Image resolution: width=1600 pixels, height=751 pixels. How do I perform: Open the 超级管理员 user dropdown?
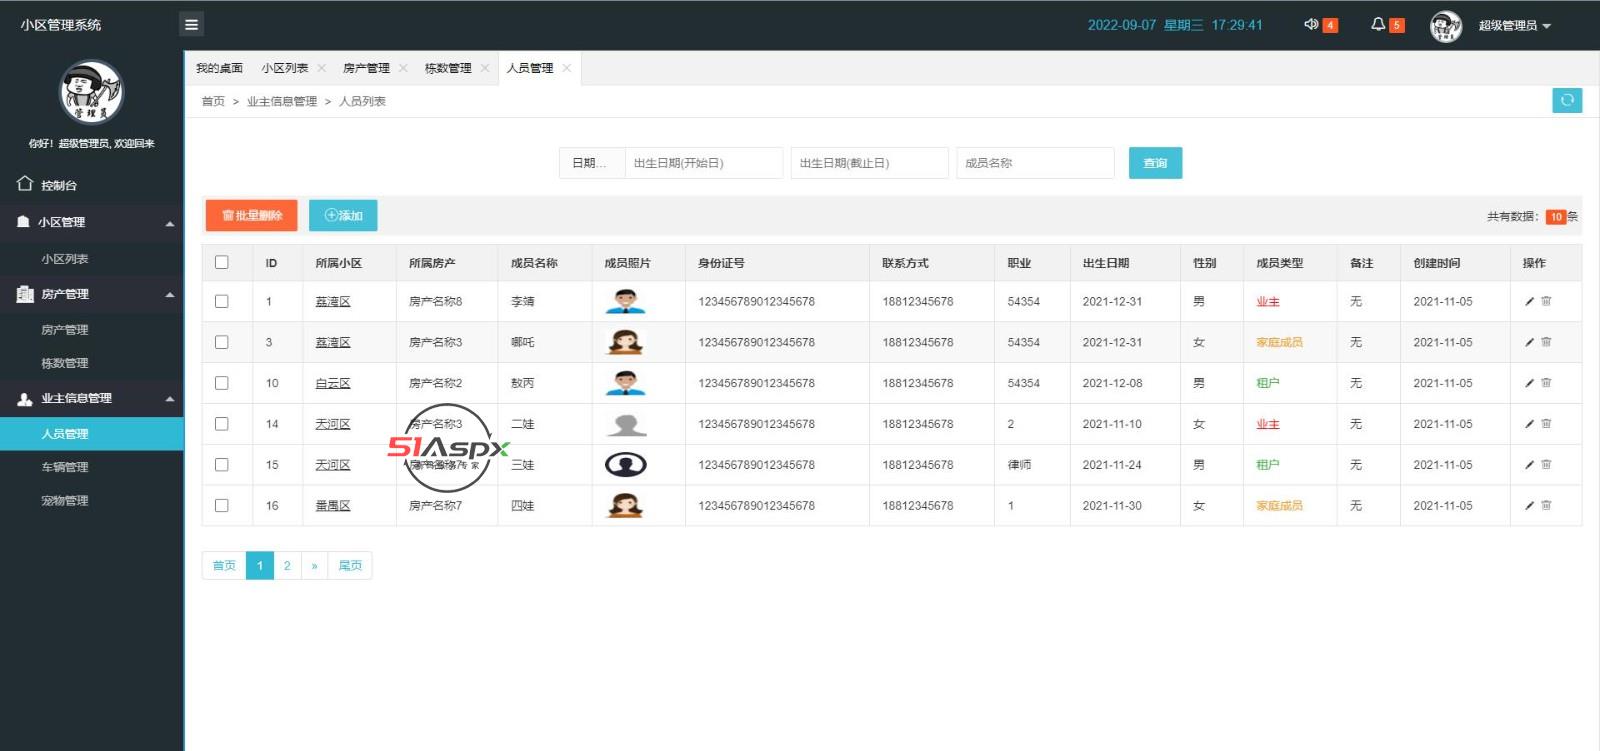tap(1514, 26)
